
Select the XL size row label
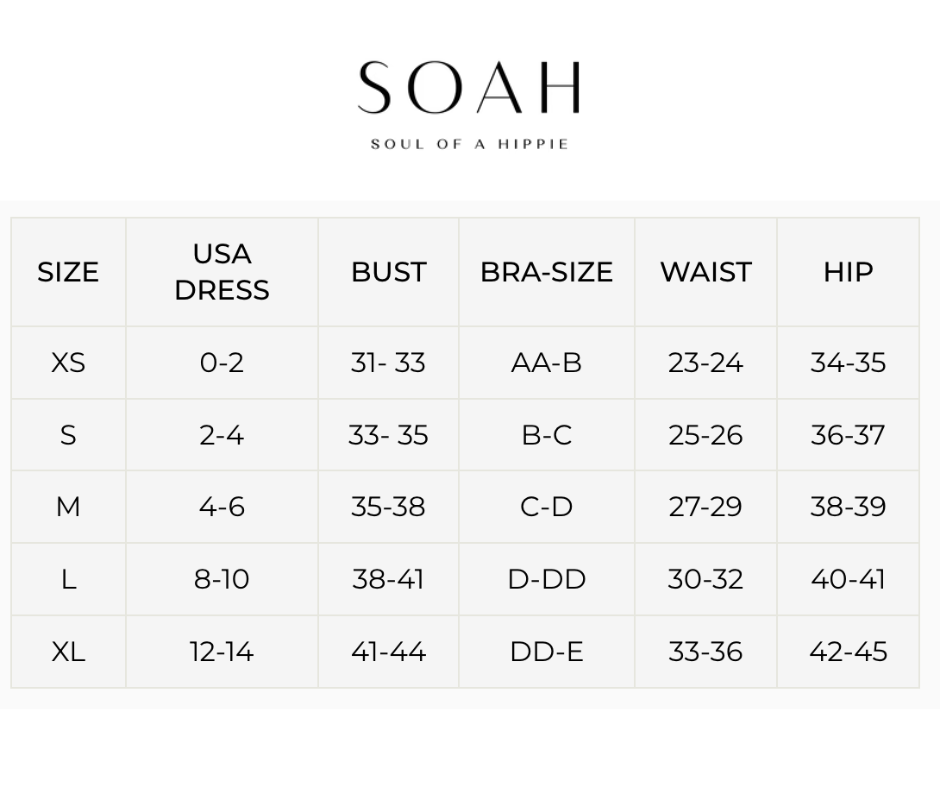pyautogui.click(x=68, y=652)
